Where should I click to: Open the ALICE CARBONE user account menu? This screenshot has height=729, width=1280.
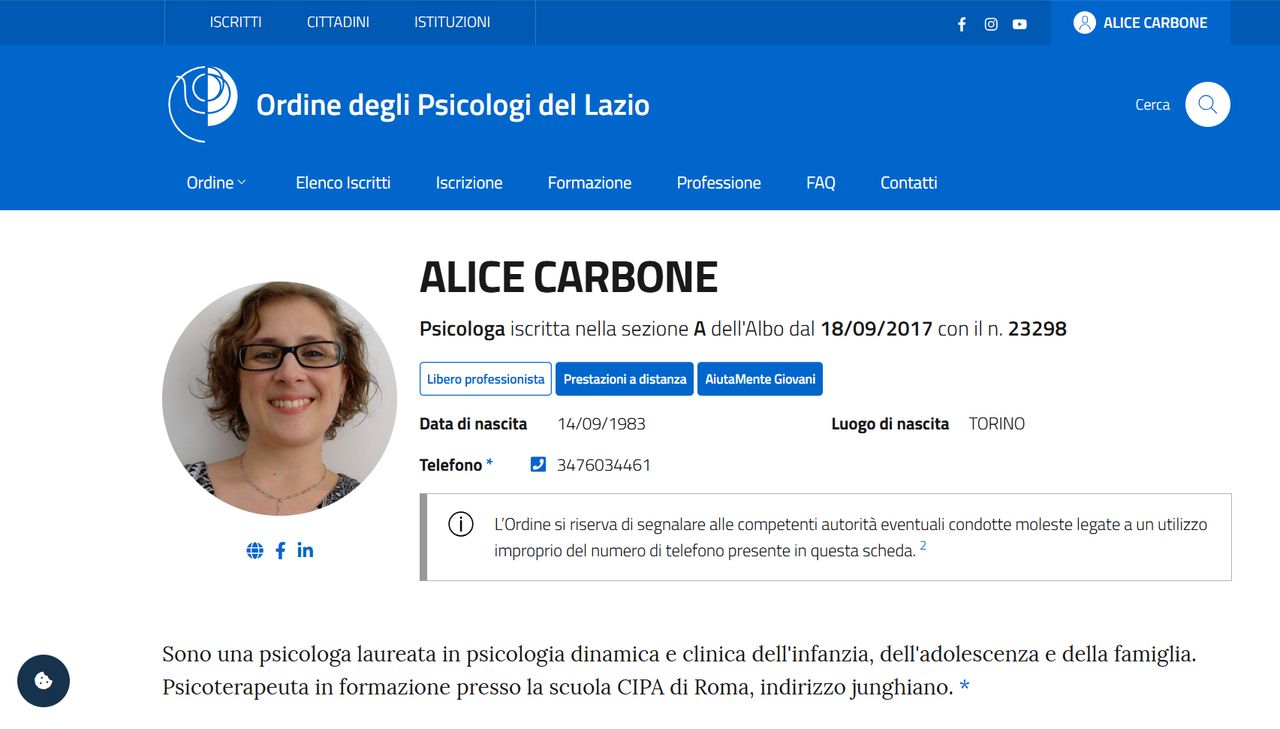pyautogui.click(x=1140, y=23)
